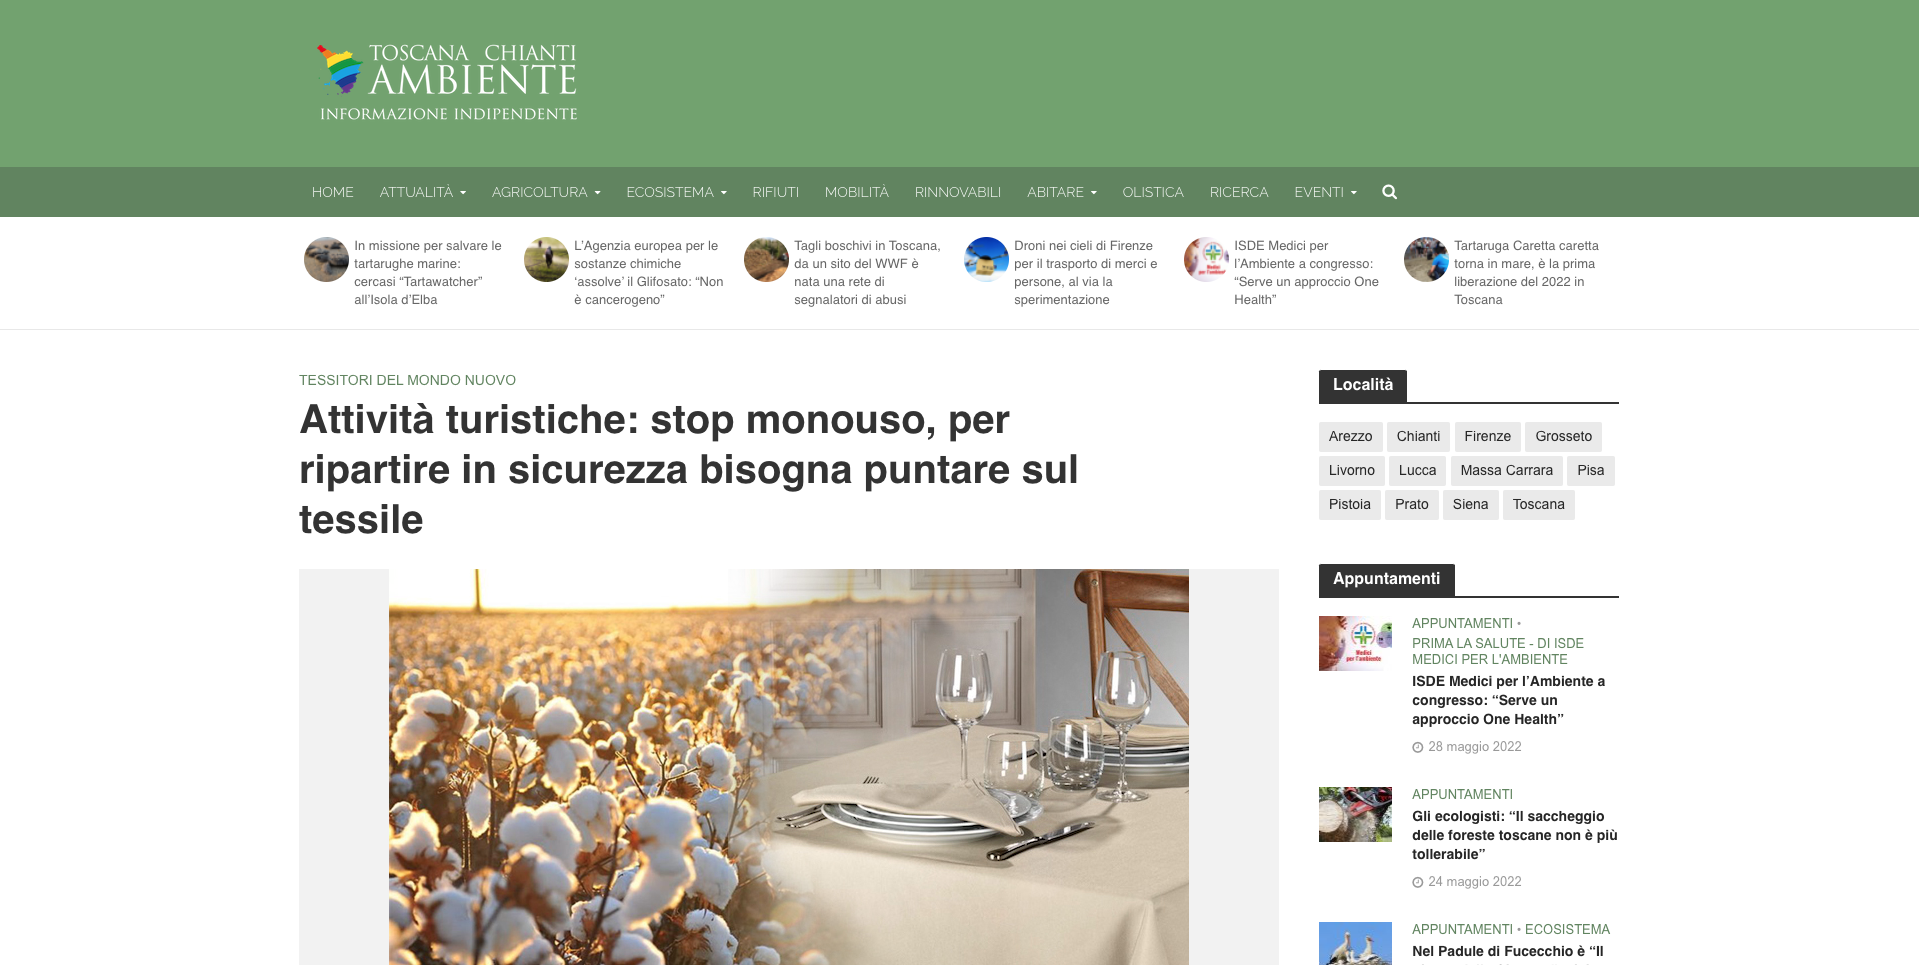Open the foreste toscane thumbnail in sidebar
The height and width of the screenshot is (965, 1919).
1355,814
